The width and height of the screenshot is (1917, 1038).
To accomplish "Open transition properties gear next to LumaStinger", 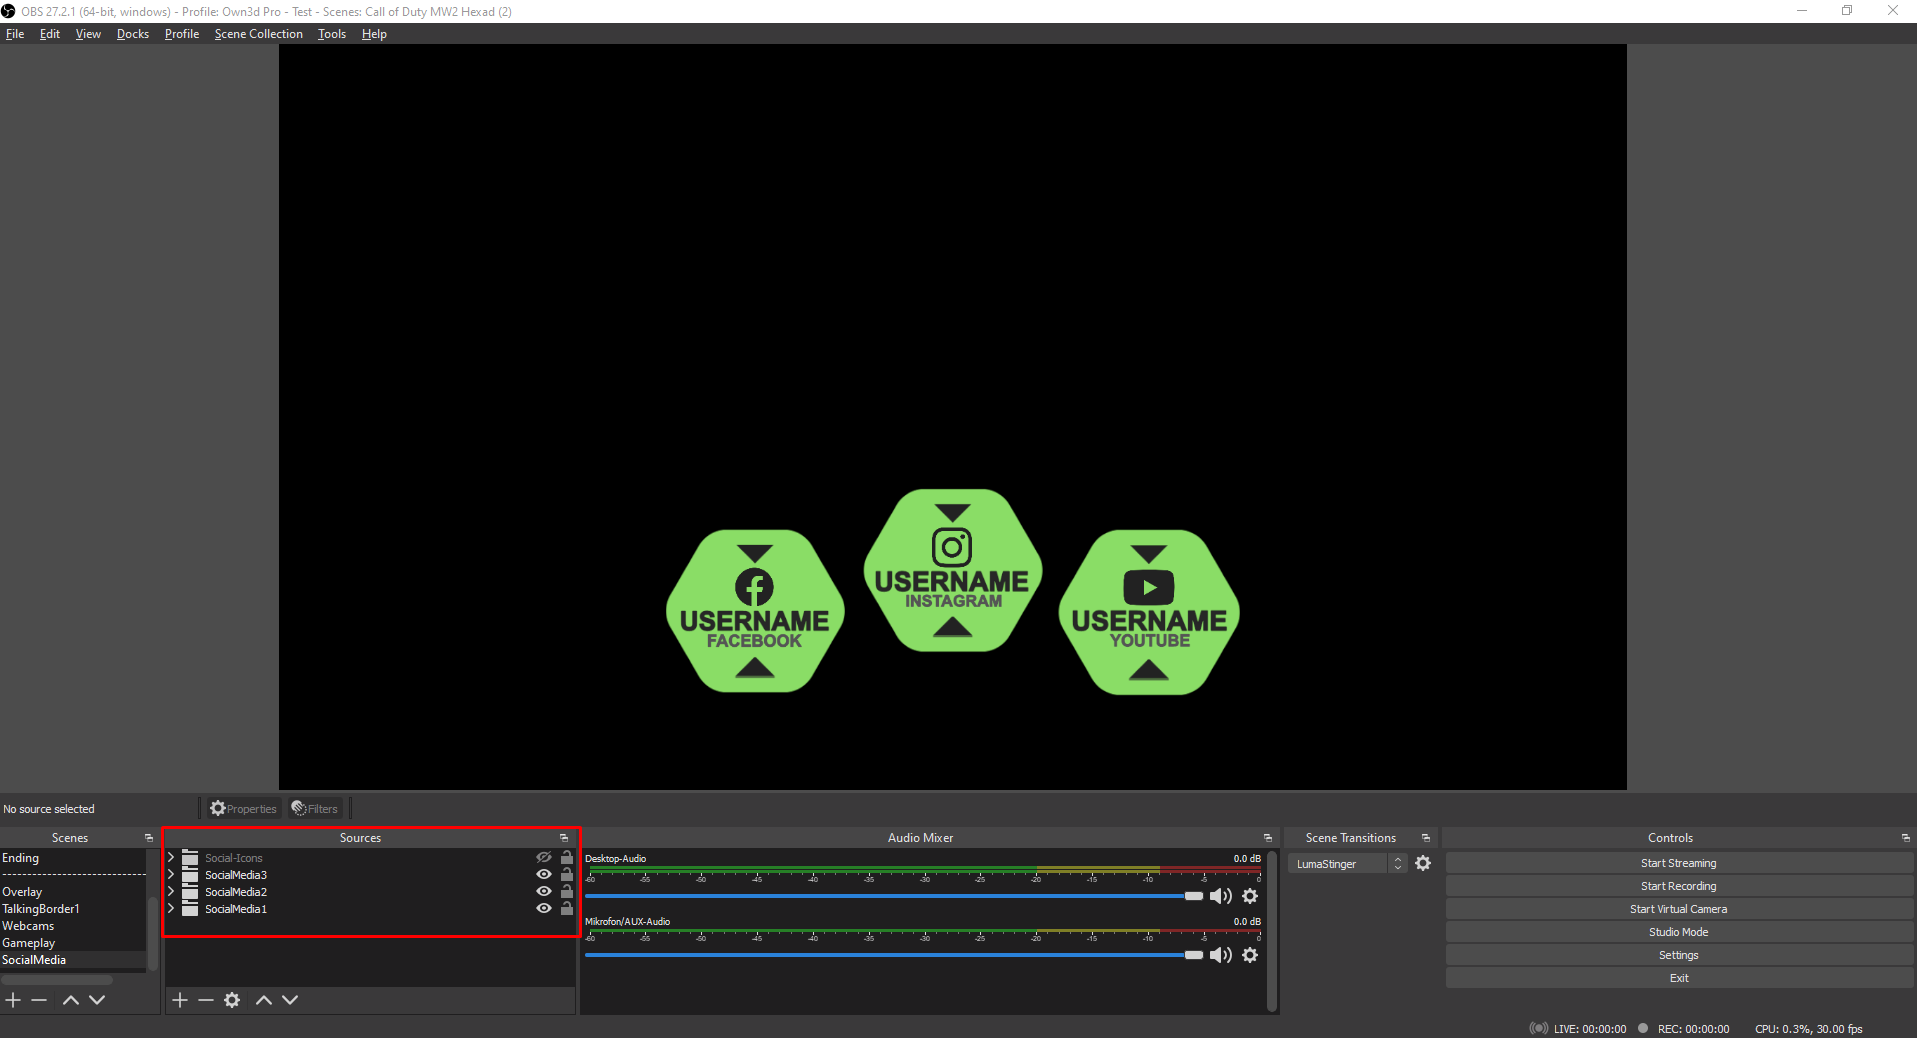I will 1423,863.
